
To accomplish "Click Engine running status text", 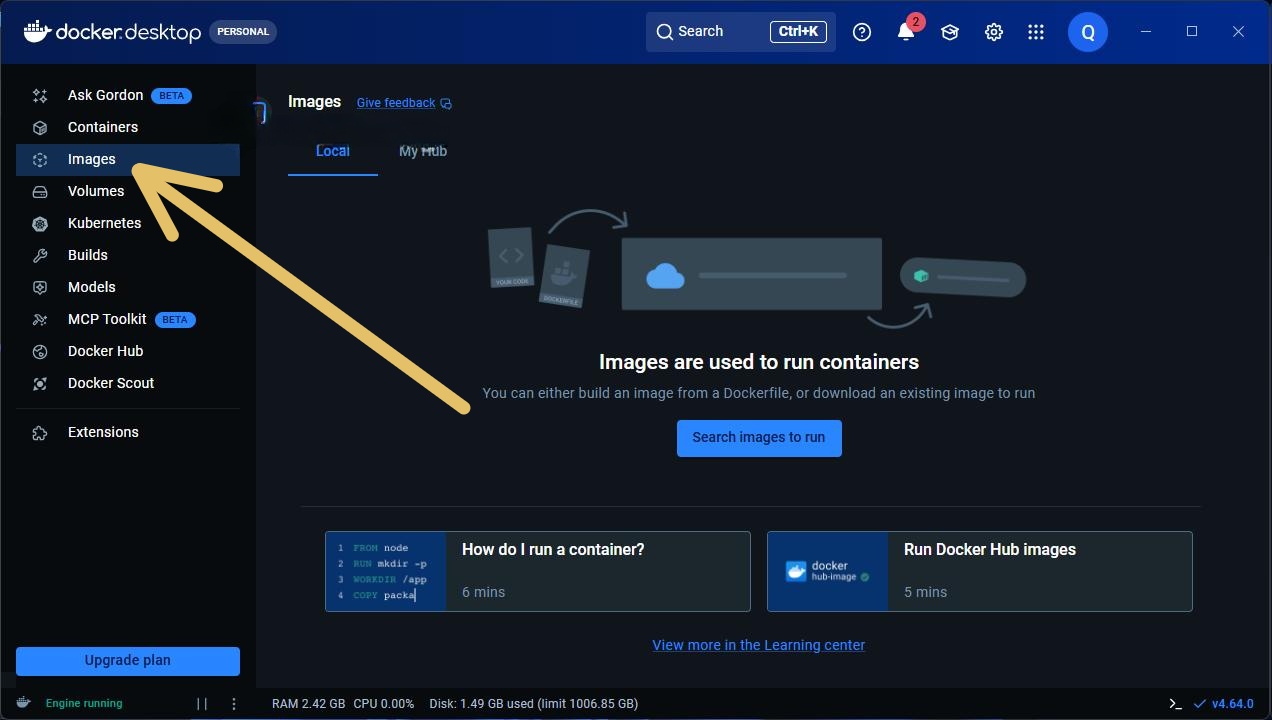I will pos(84,704).
